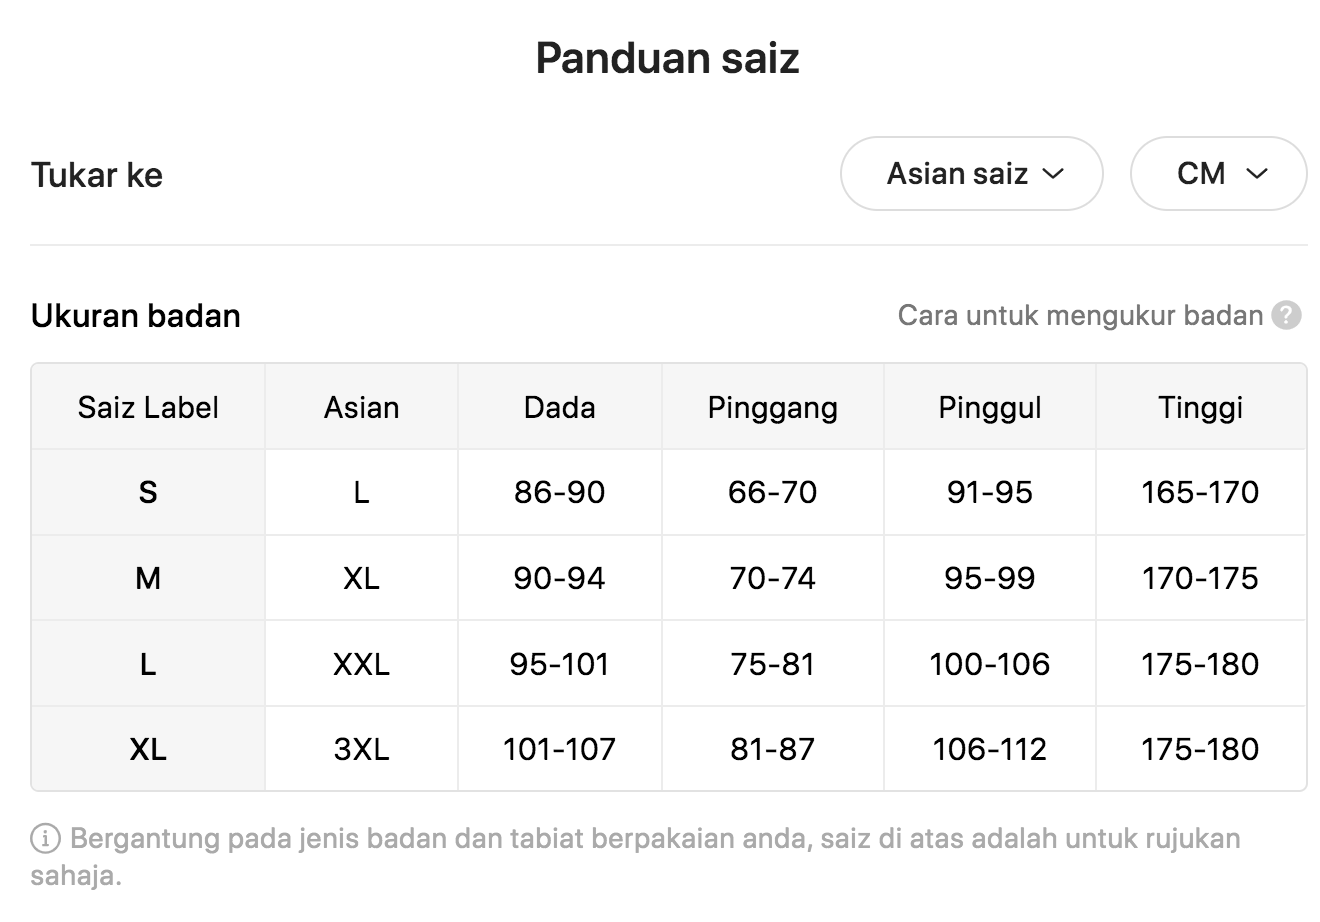Click the Asian column header
The height and width of the screenshot is (922, 1320).
coord(361,407)
